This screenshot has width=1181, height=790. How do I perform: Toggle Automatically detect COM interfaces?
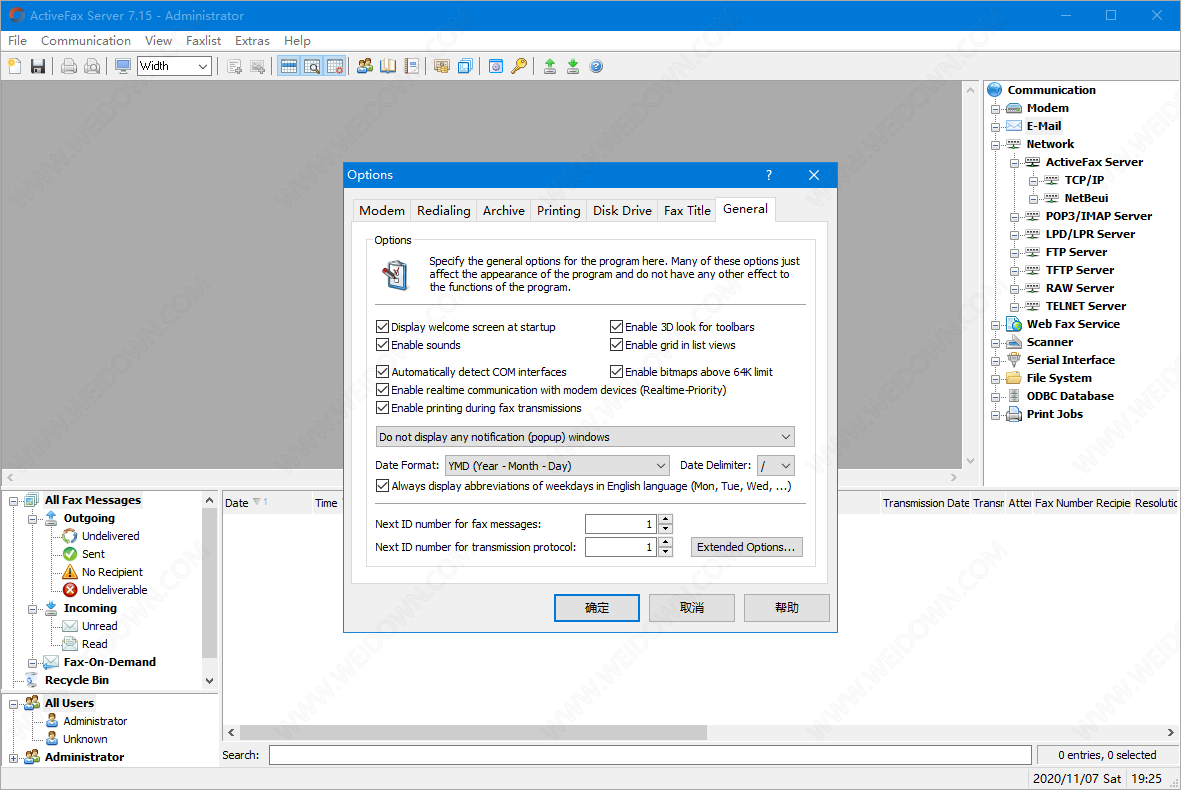click(382, 372)
